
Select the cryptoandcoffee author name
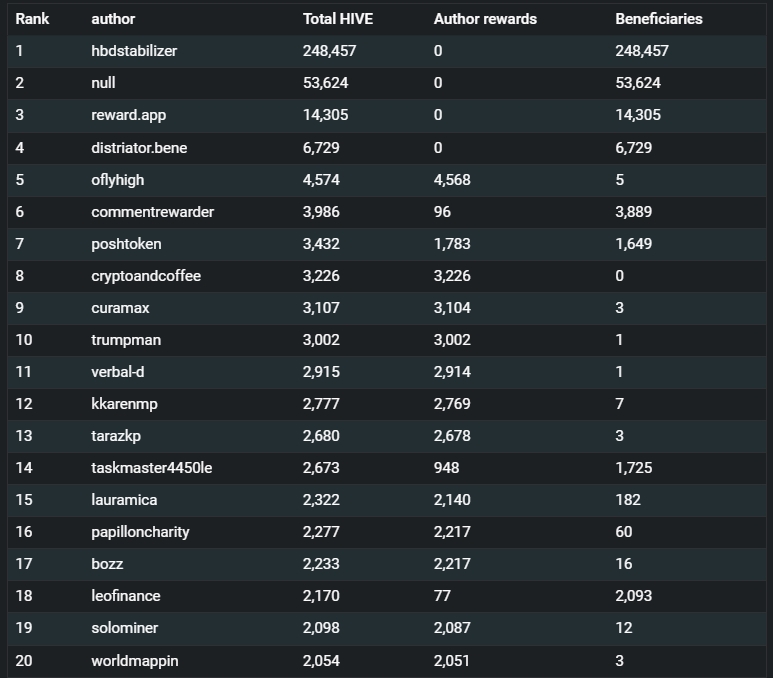pos(146,276)
